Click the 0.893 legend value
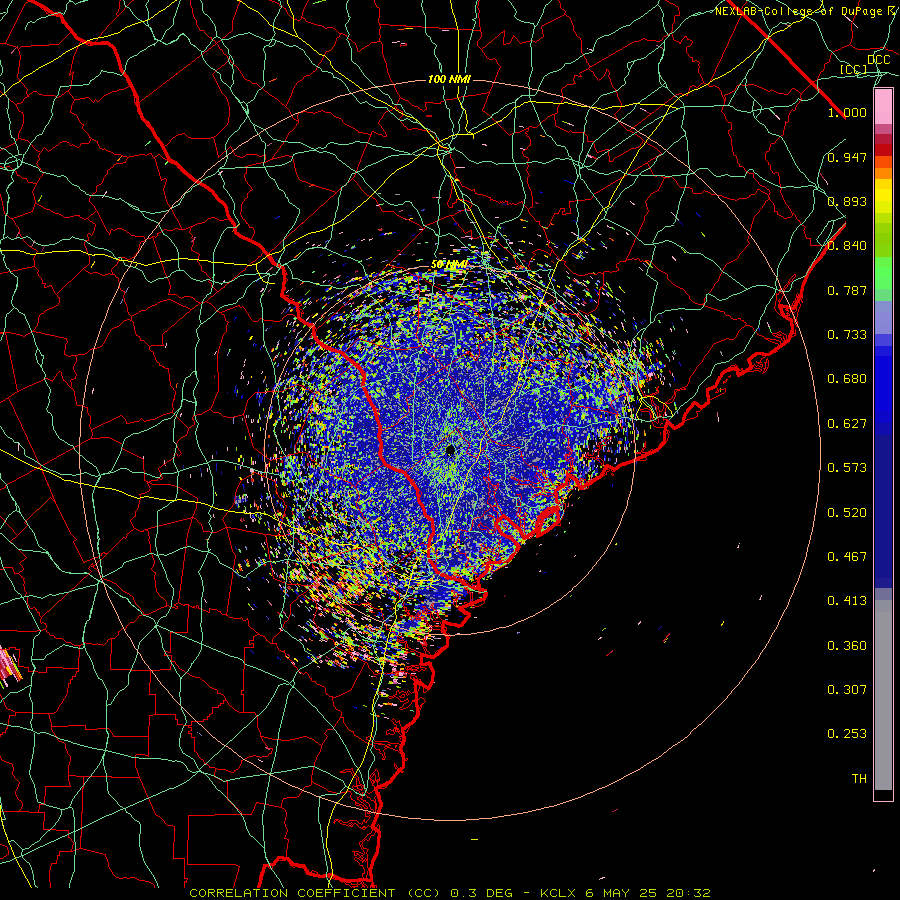The width and height of the screenshot is (900, 900). pos(847,201)
